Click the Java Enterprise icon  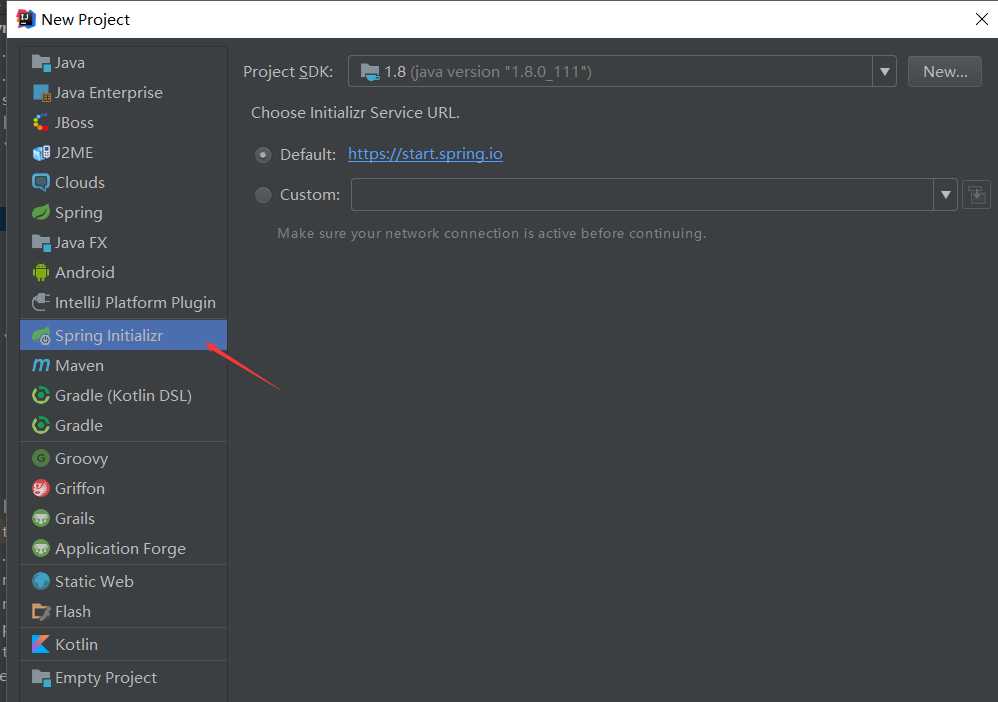(x=41, y=93)
